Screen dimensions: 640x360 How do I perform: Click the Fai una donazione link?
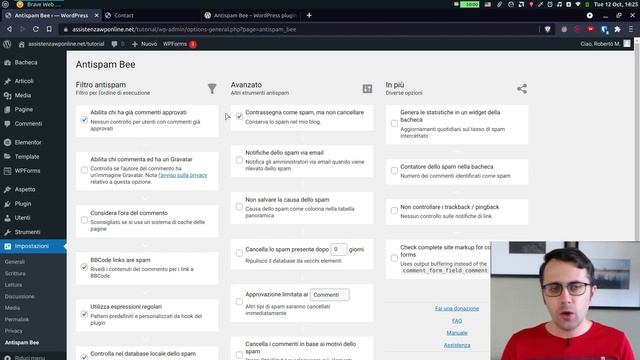click(457, 309)
